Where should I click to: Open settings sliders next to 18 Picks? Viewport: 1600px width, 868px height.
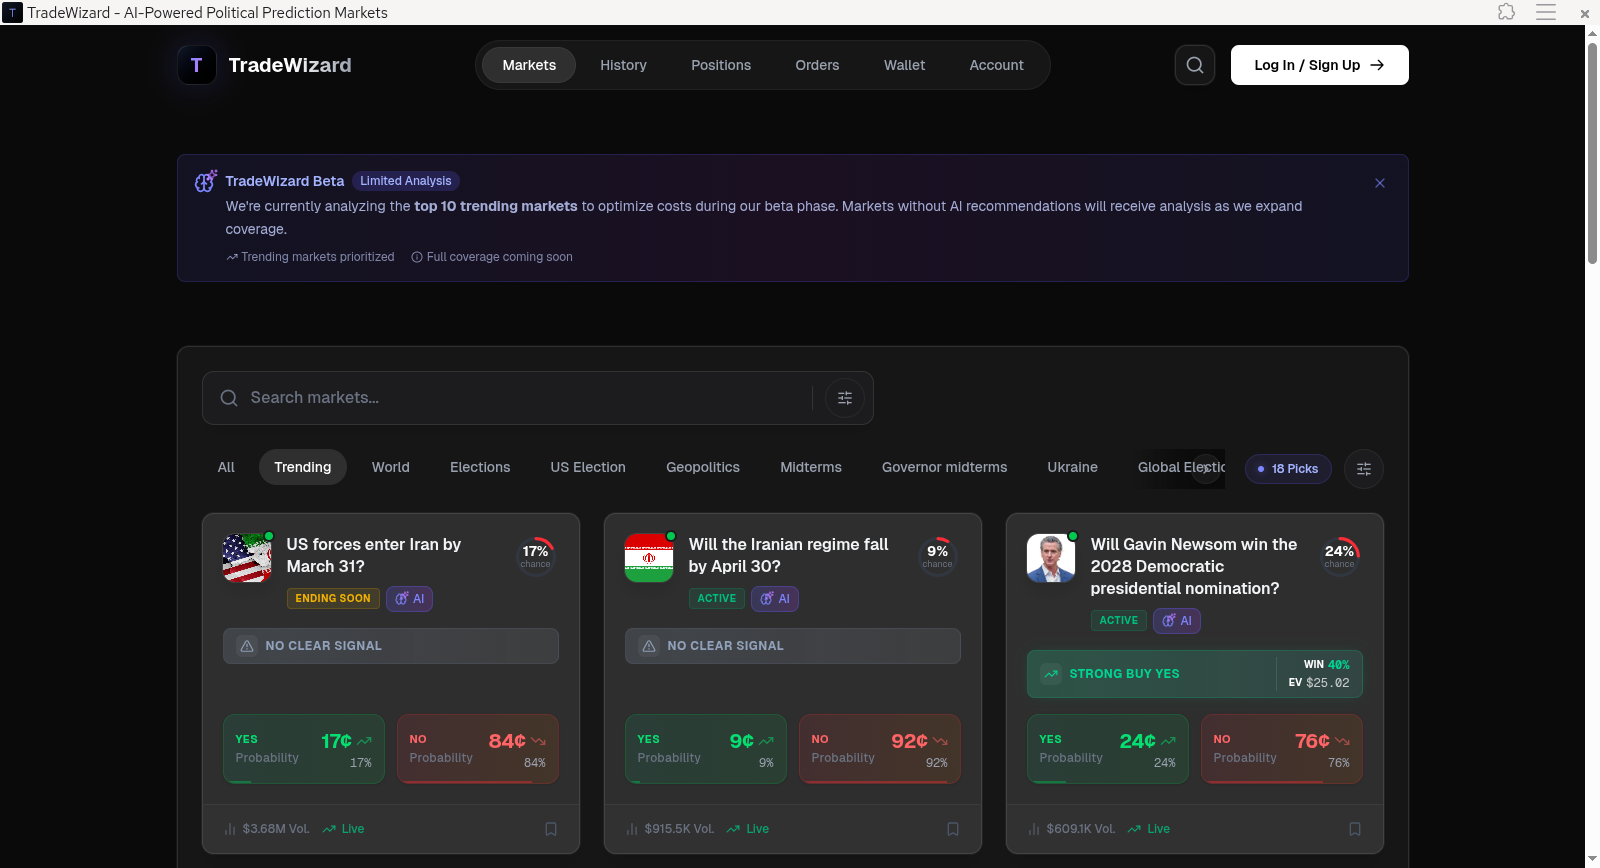[x=1364, y=469]
